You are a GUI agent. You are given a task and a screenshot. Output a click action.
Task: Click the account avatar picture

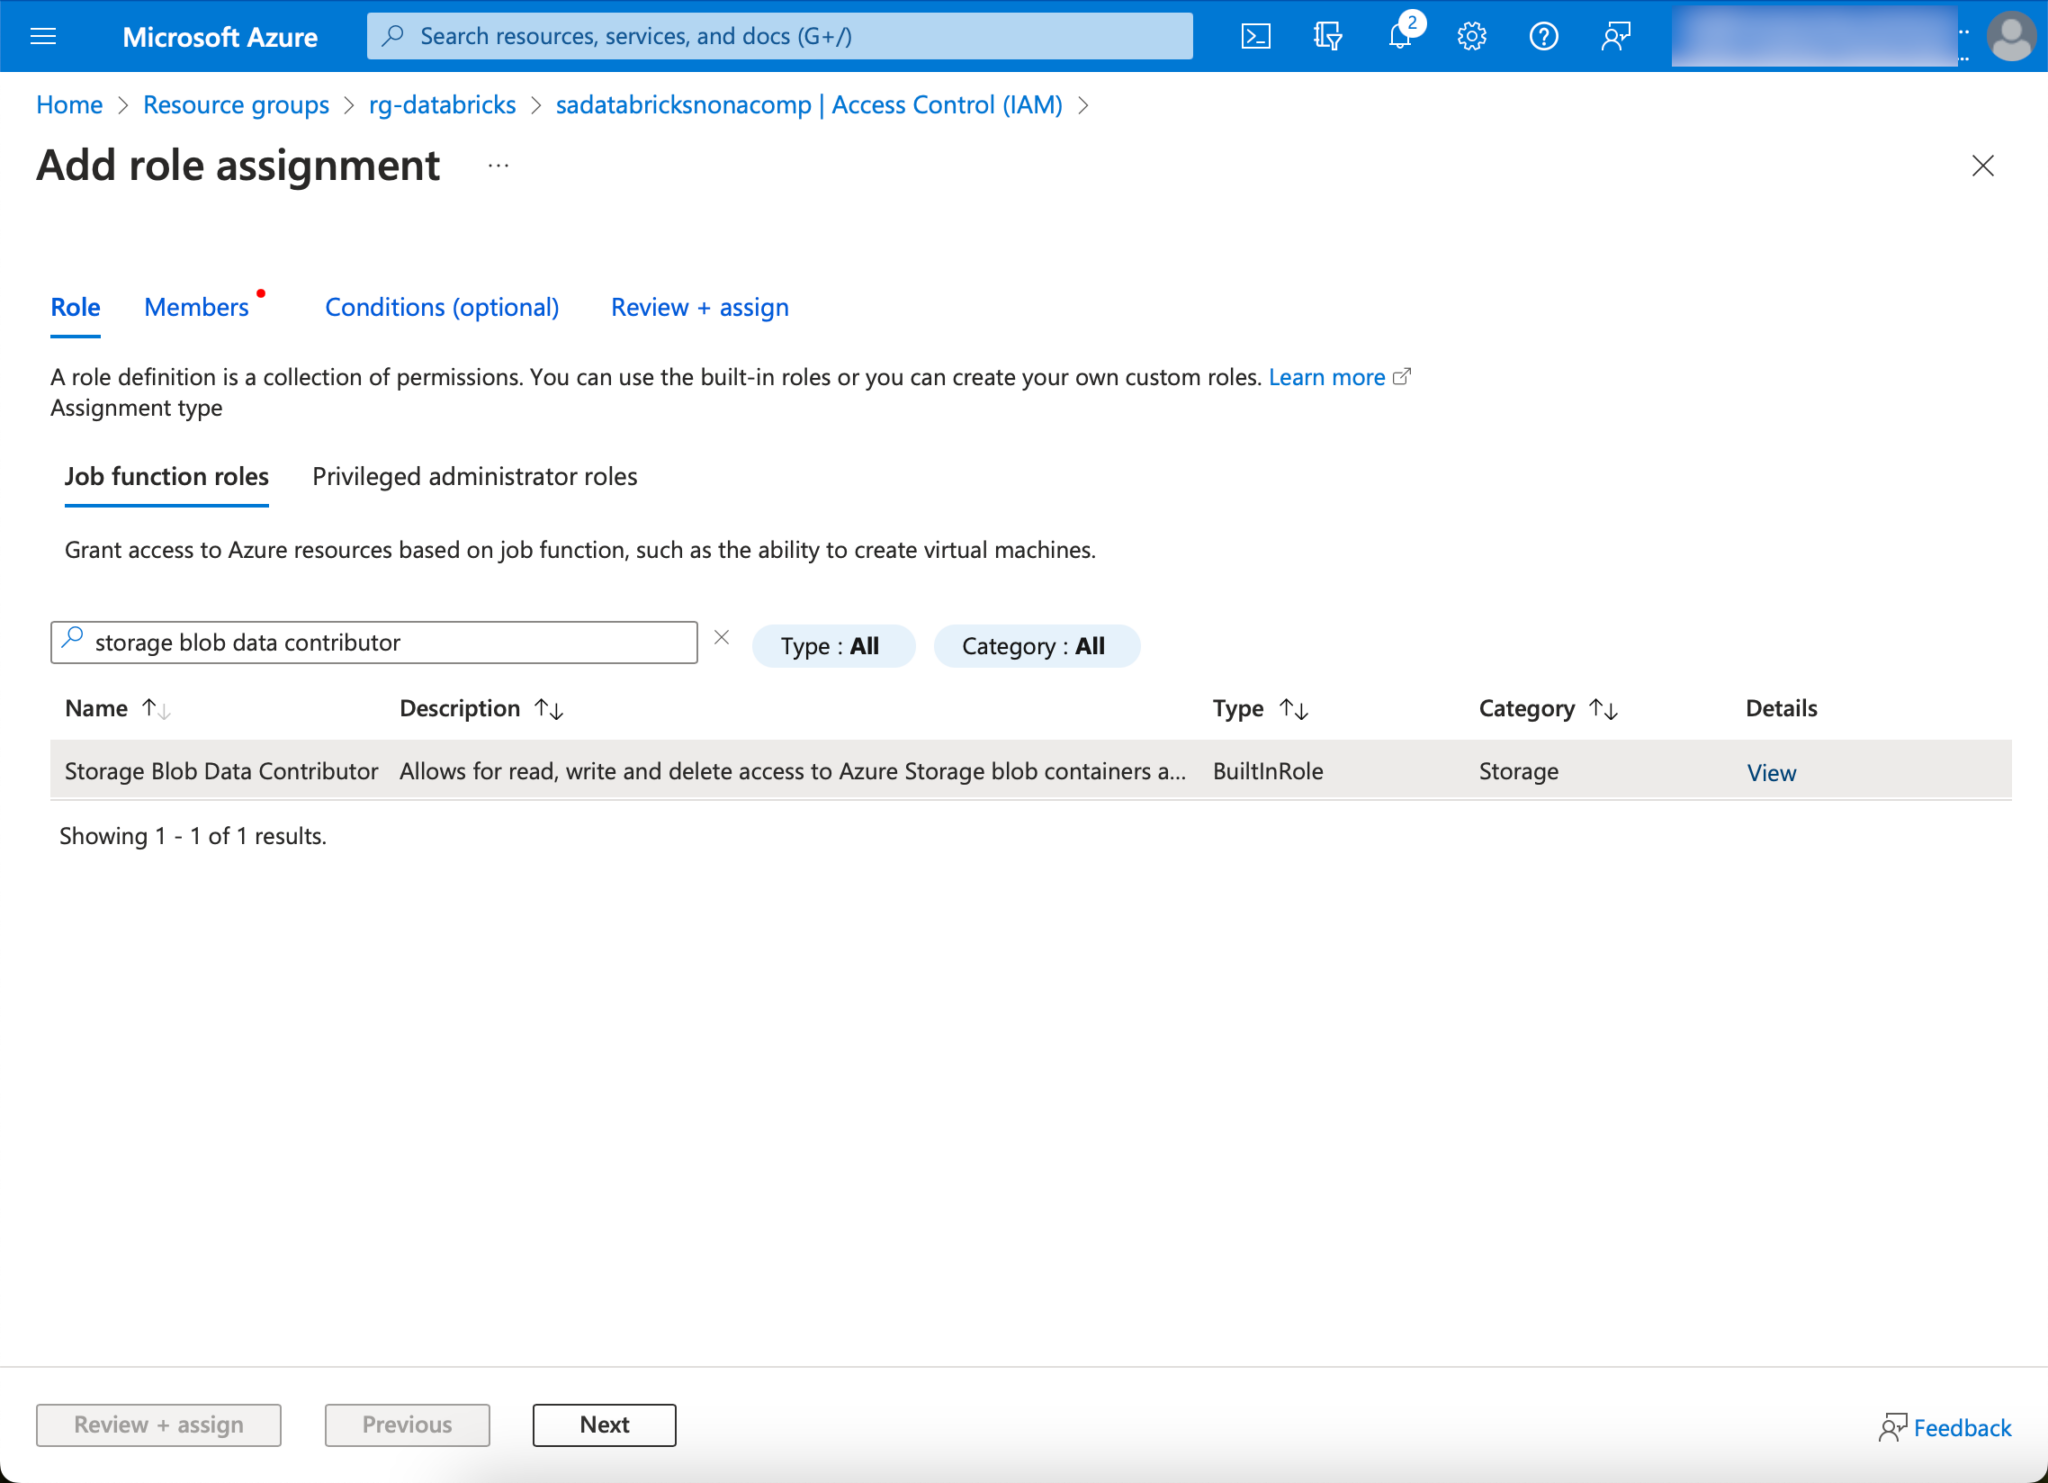click(2011, 37)
